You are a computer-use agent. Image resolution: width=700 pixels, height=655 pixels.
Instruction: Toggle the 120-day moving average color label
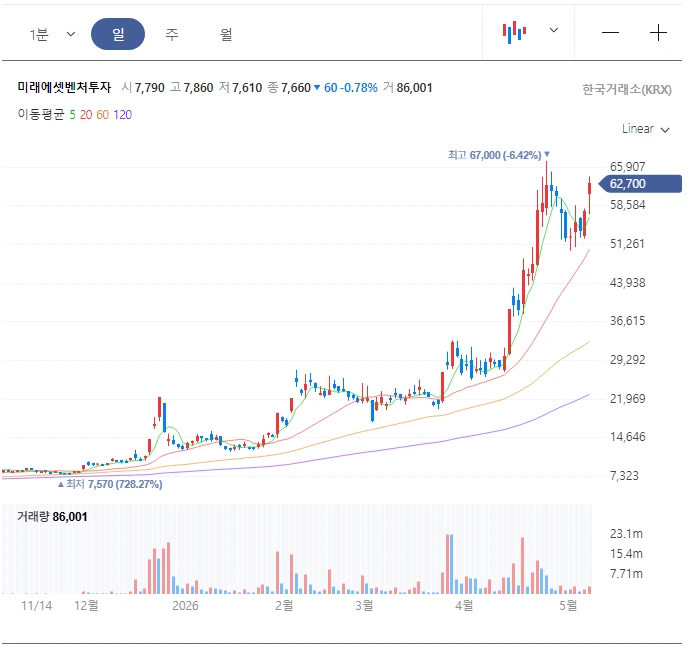[122, 115]
